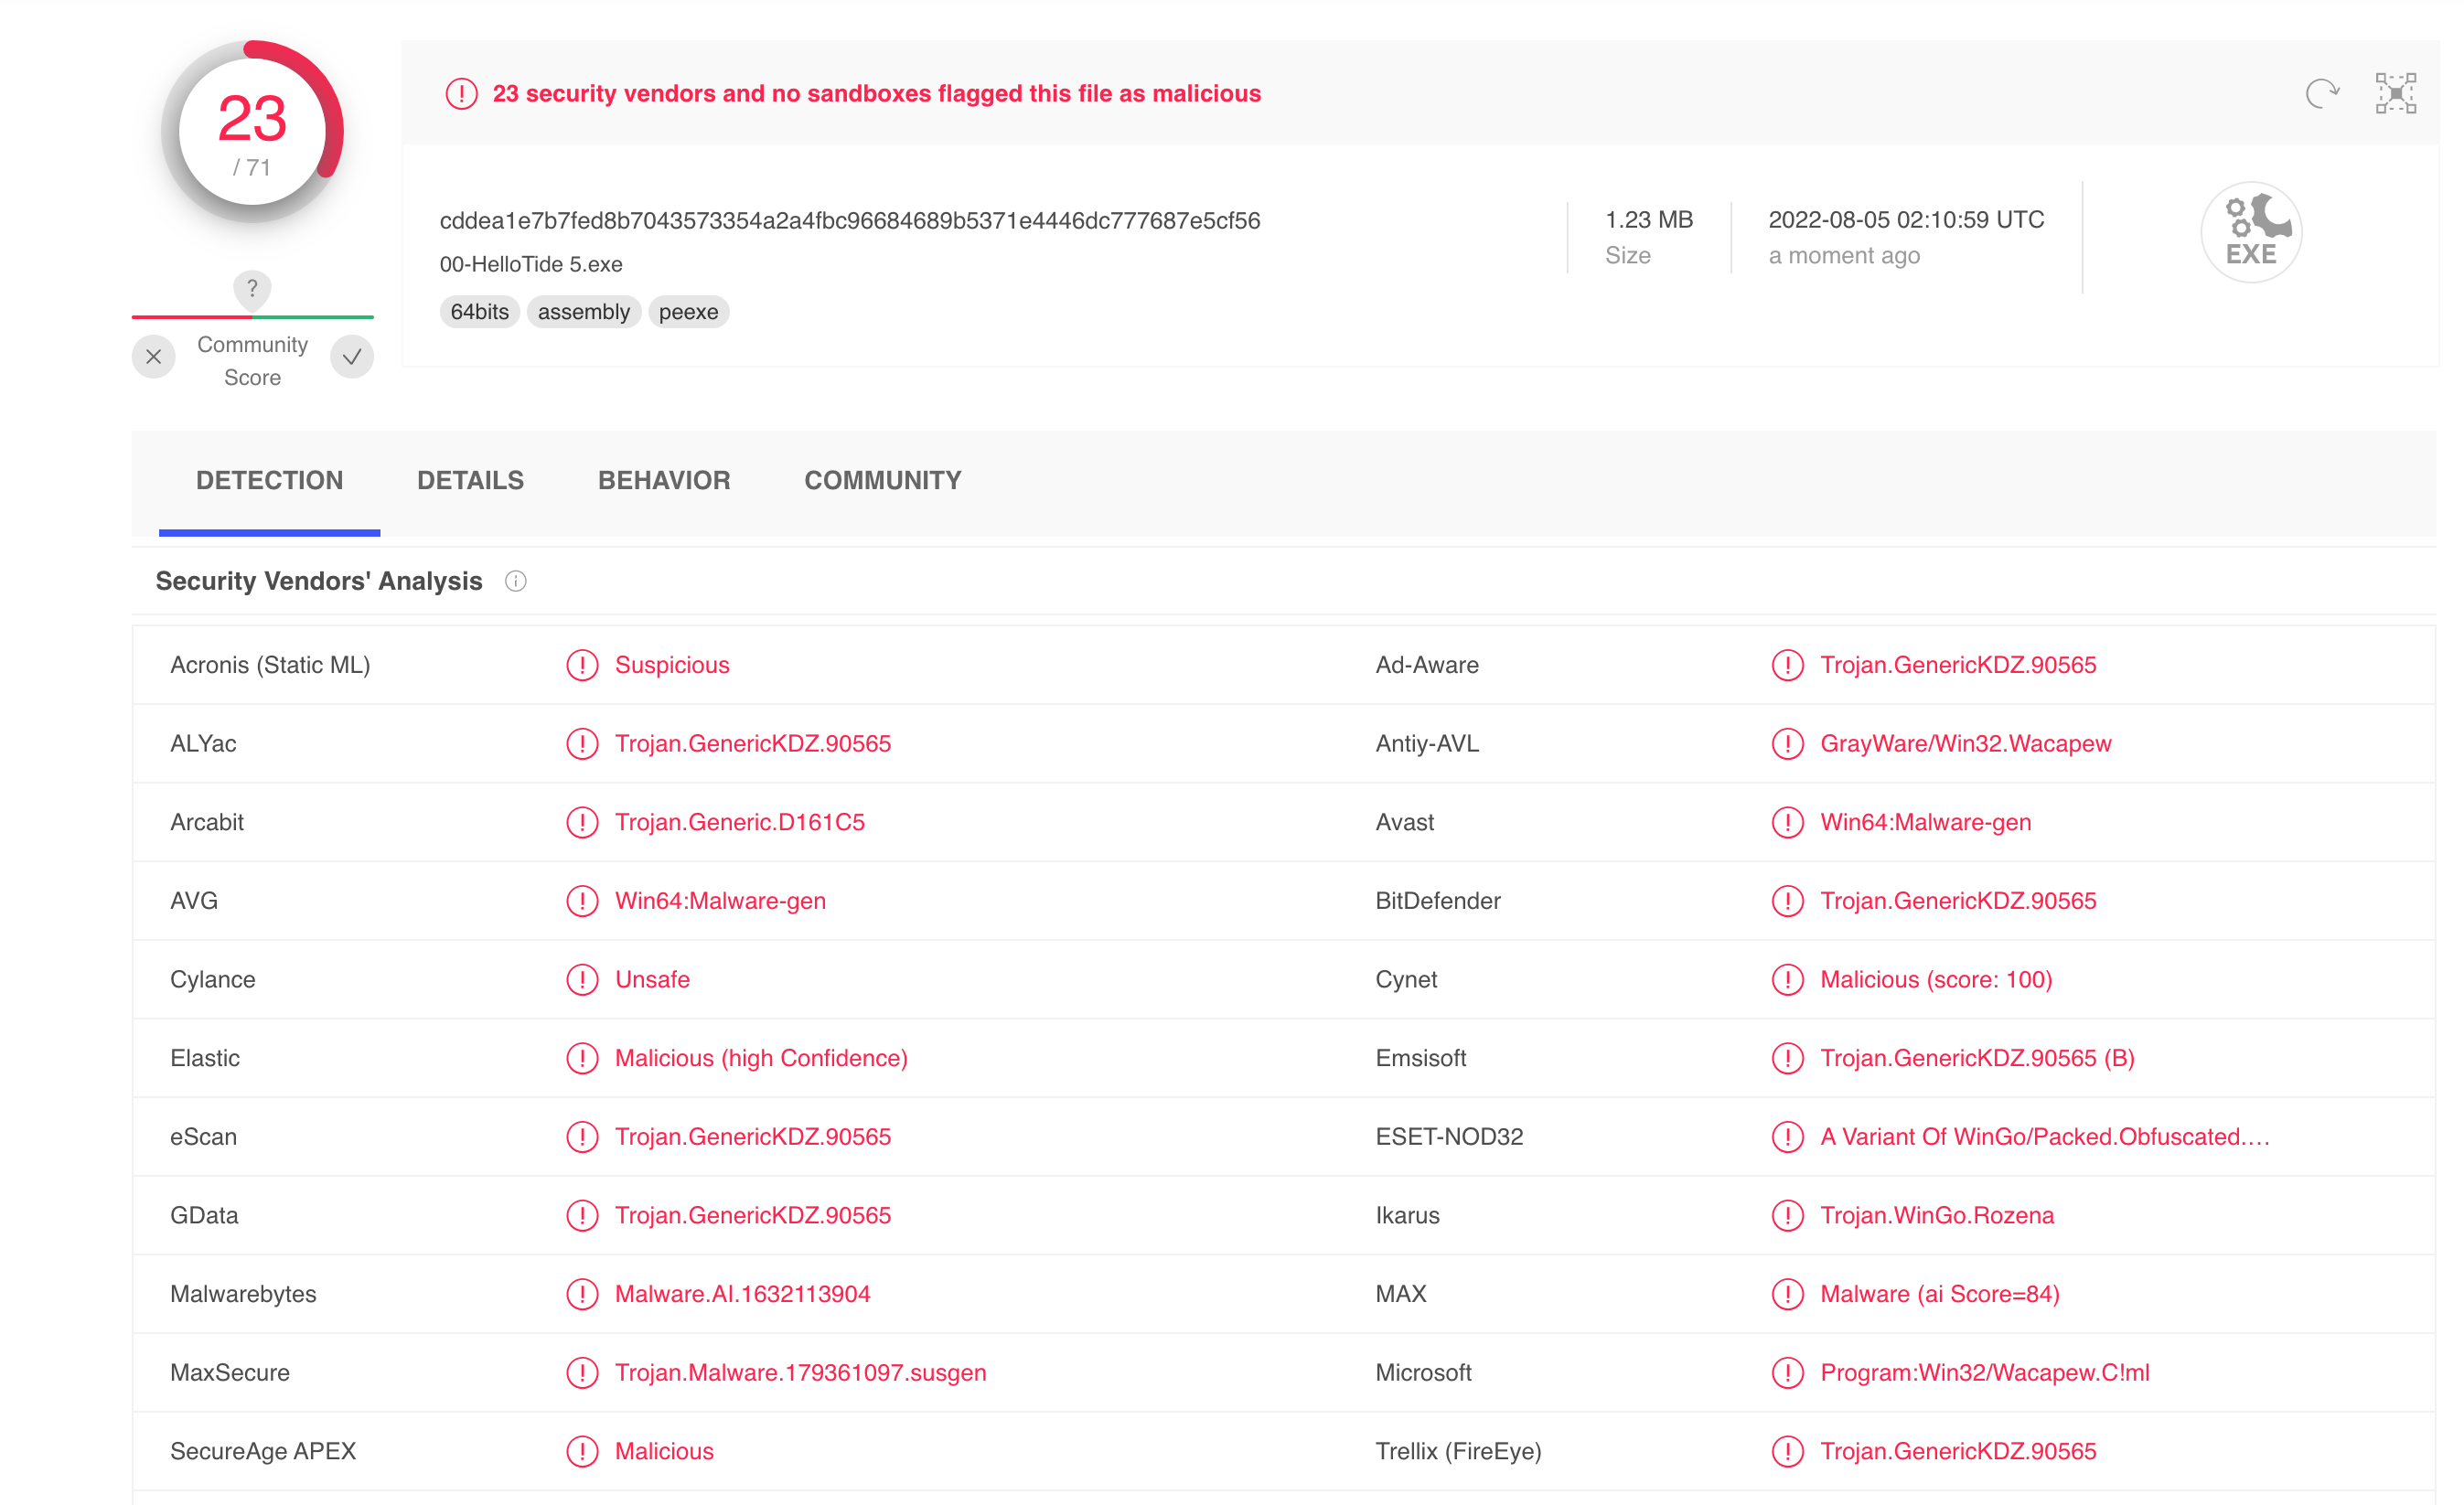Vote malicious with the X button
Screen dimensions: 2464x1505
(153, 357)
